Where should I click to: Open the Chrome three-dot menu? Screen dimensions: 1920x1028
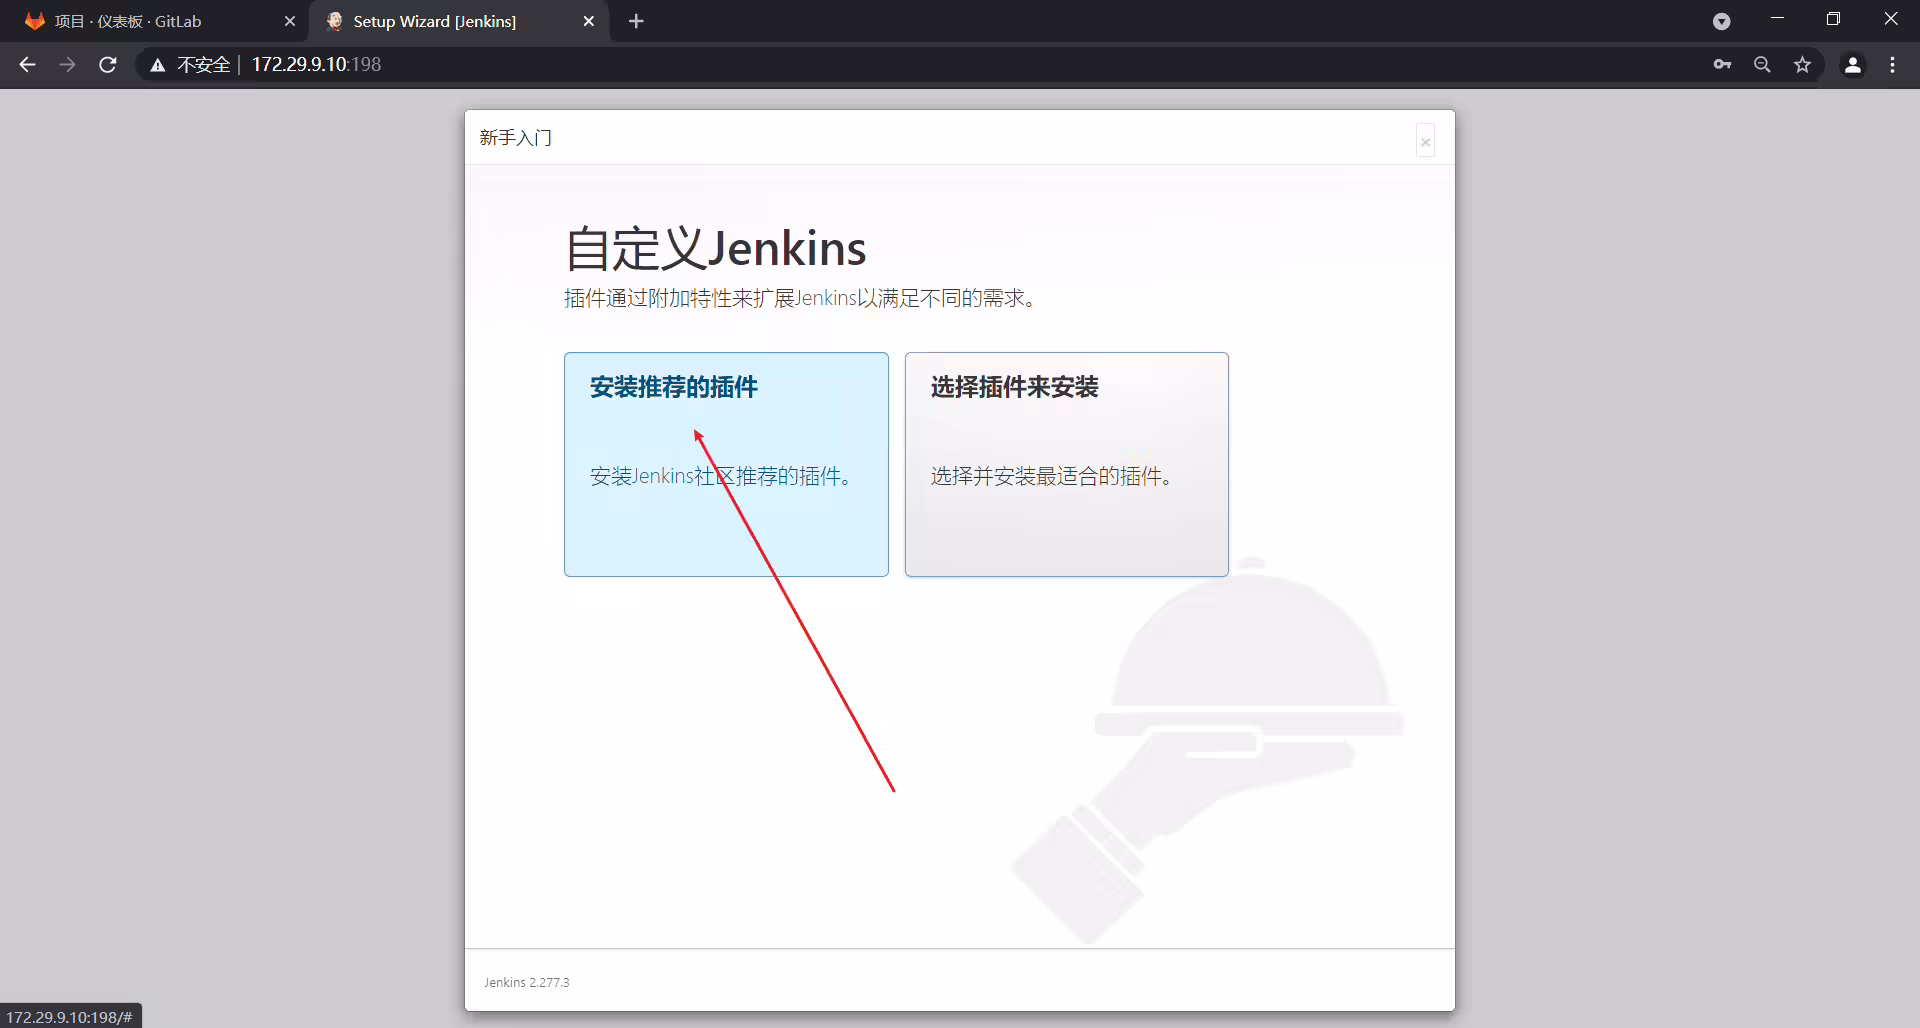tap(1892, 64)
